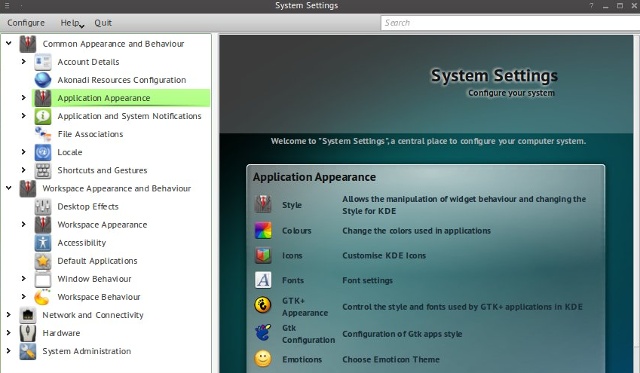Select the Fonts letter A icon
The image size is (640, 373).
[x=263, y=280]
